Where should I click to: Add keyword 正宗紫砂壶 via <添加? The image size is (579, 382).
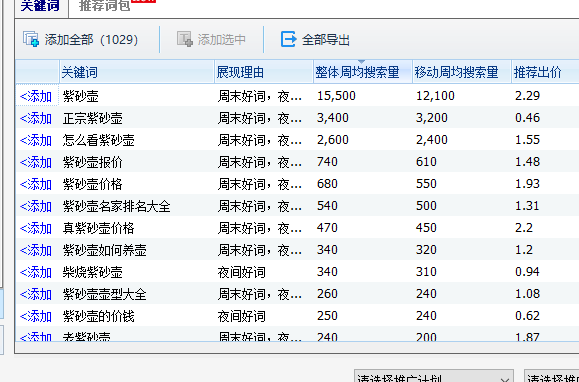click(x=35, y=118)
